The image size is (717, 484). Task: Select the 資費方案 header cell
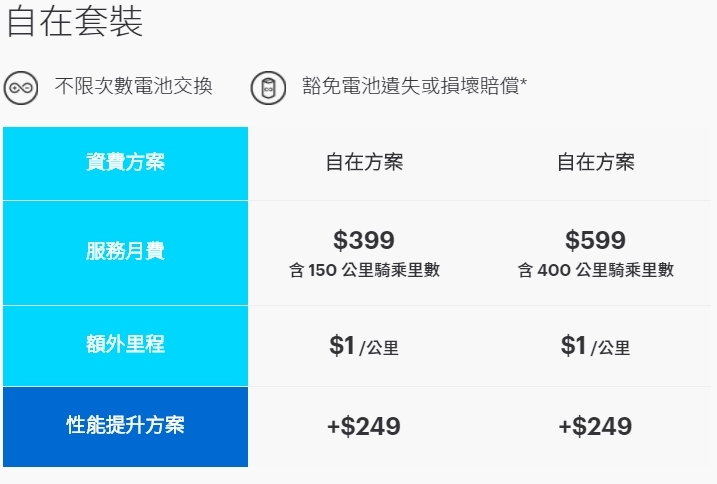125,163
